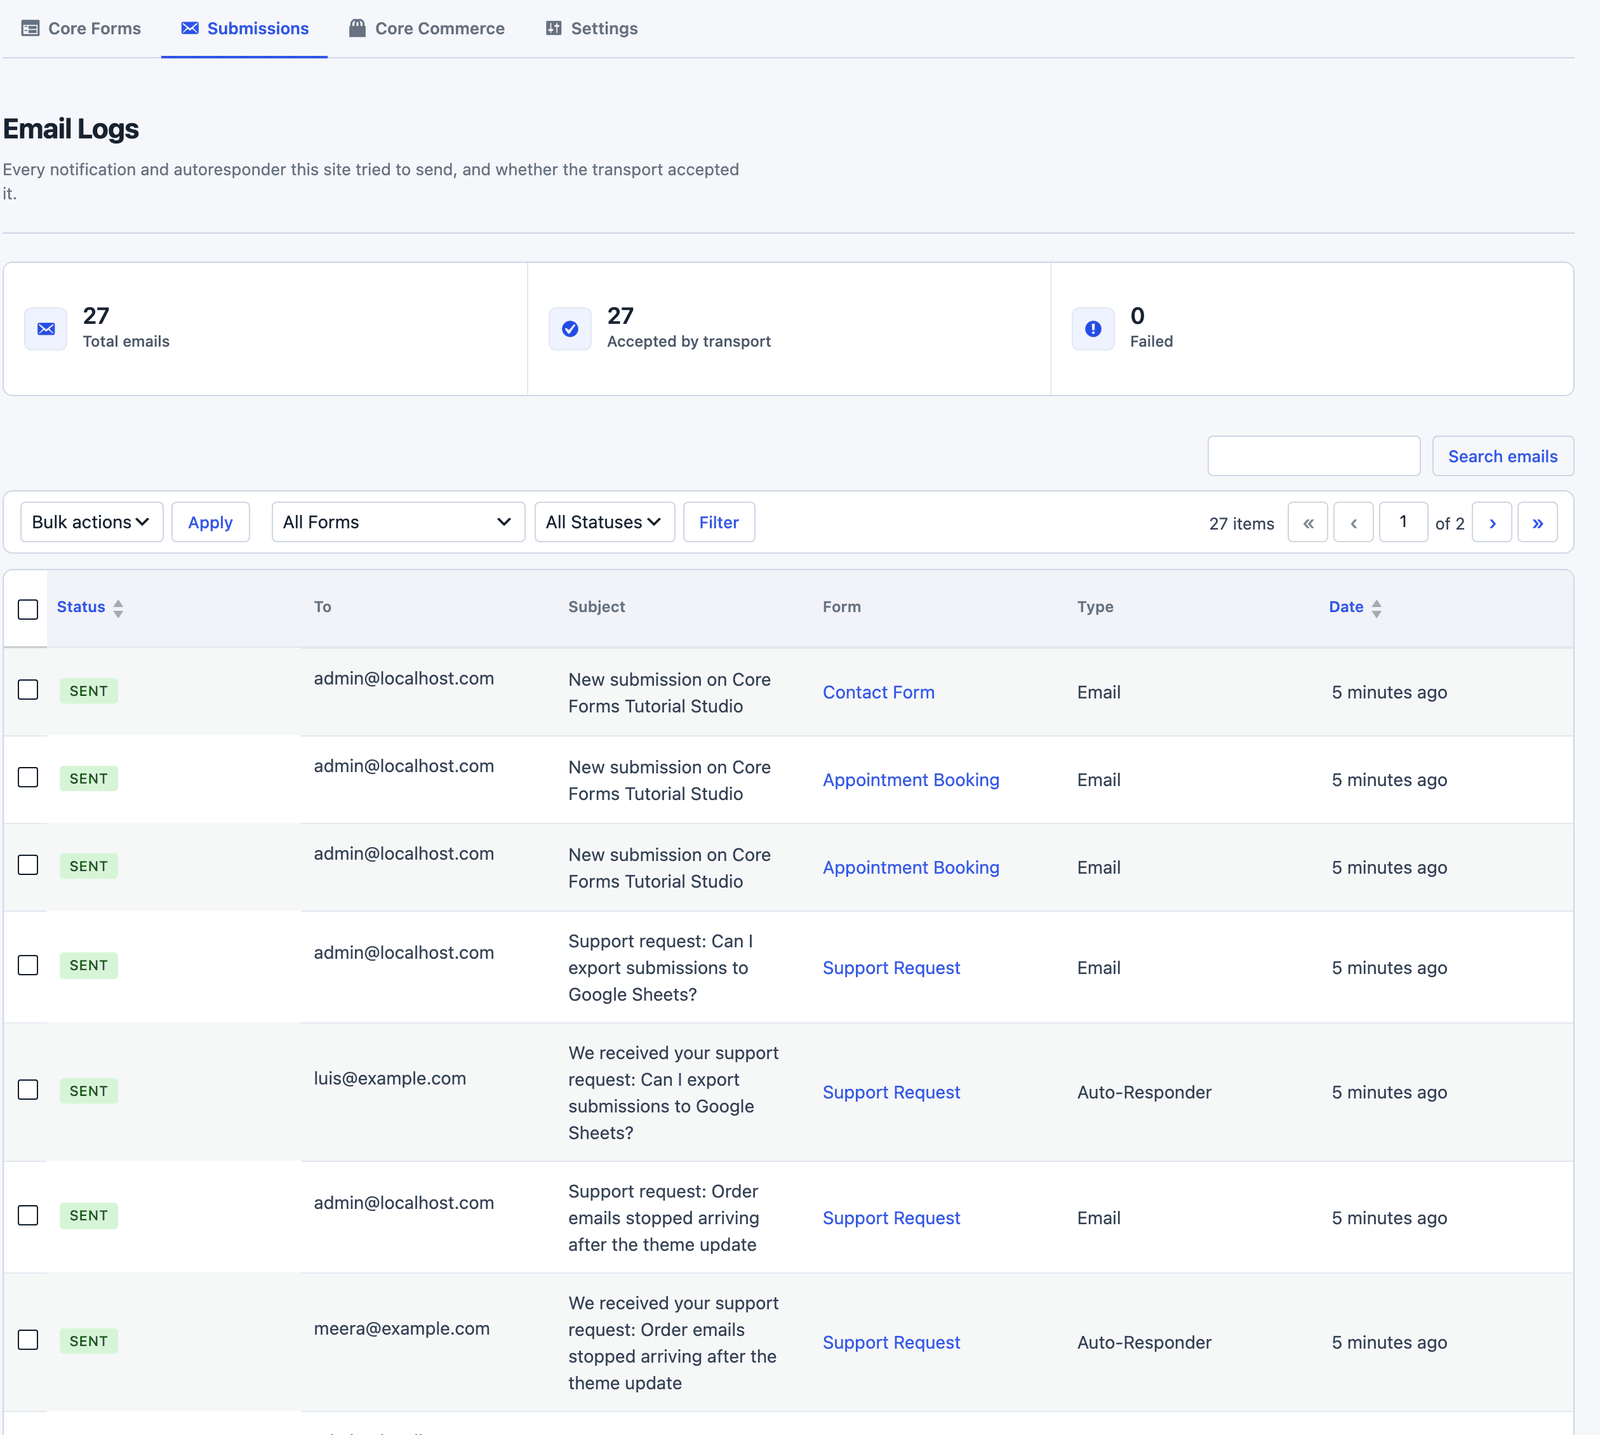
Task: Click the current page number field
Action: point(1403,522)
